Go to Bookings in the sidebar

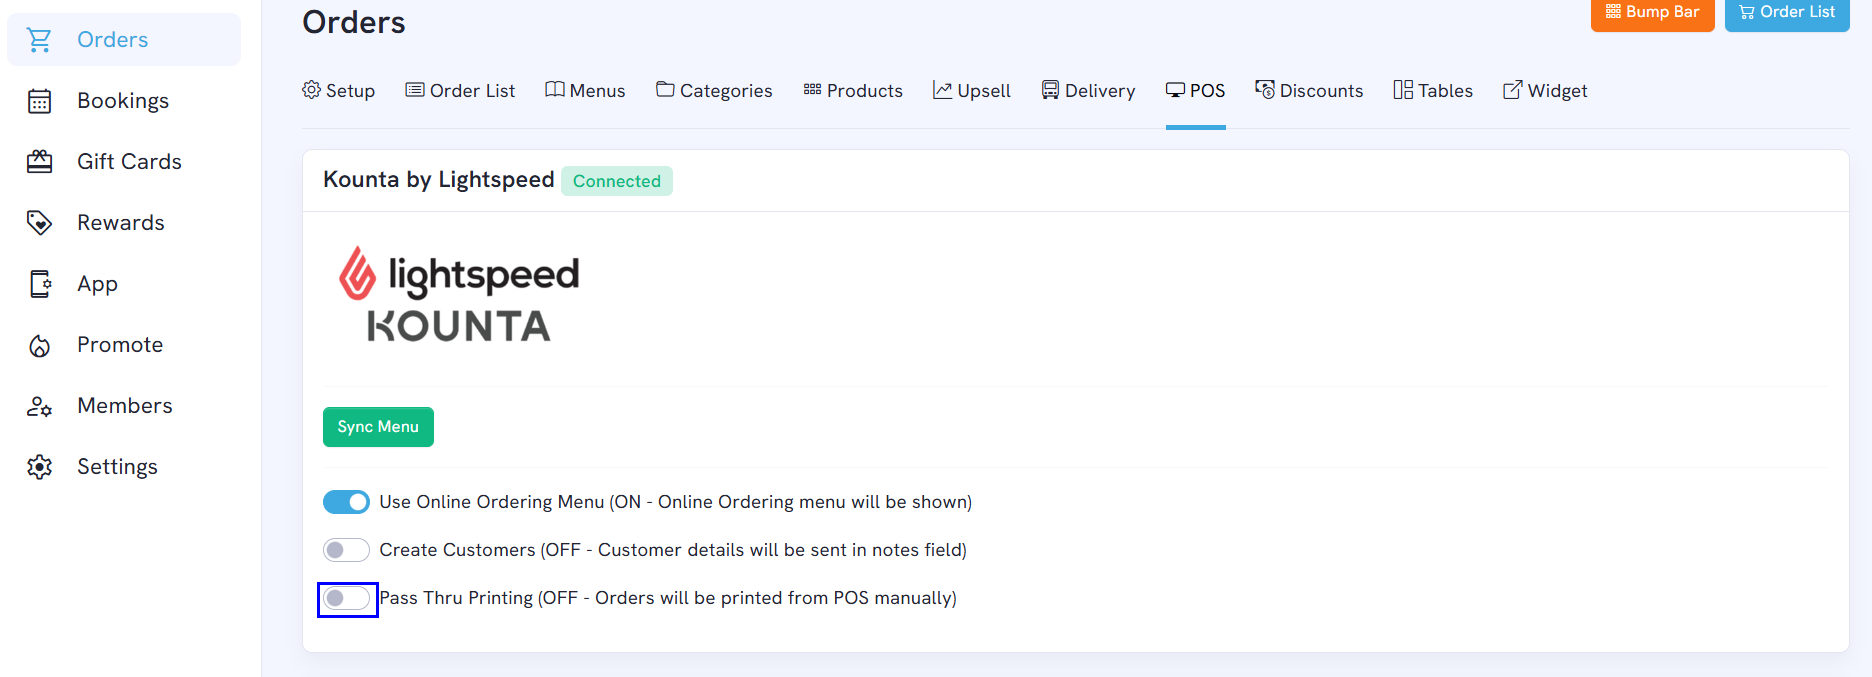click(x=124, y=101)
